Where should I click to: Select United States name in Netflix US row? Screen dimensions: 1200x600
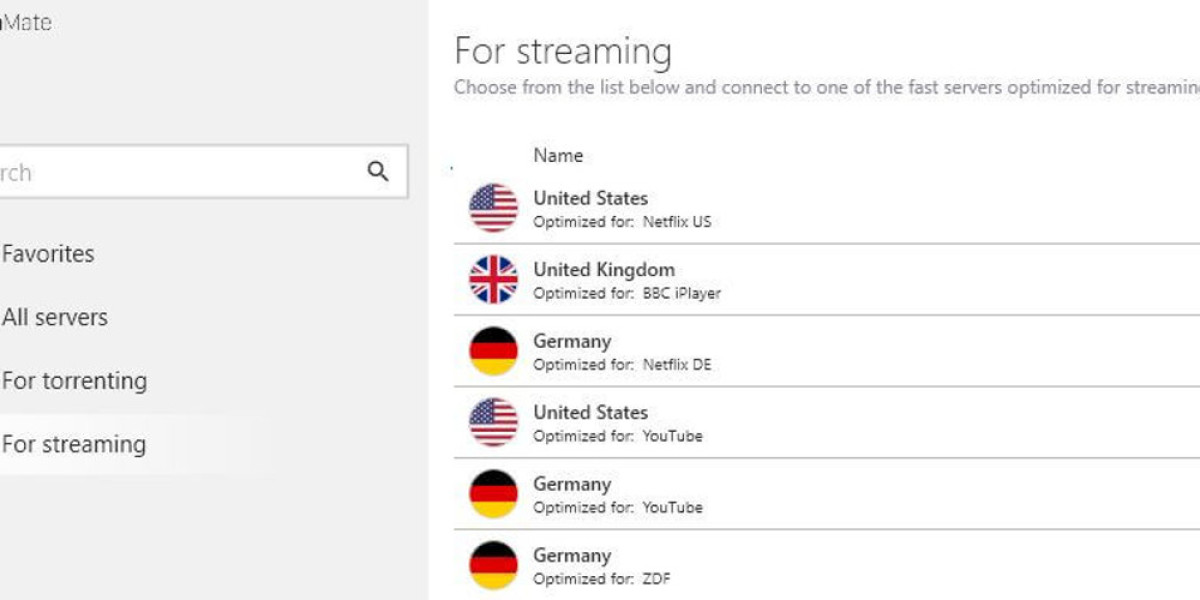tap(590, 198)
